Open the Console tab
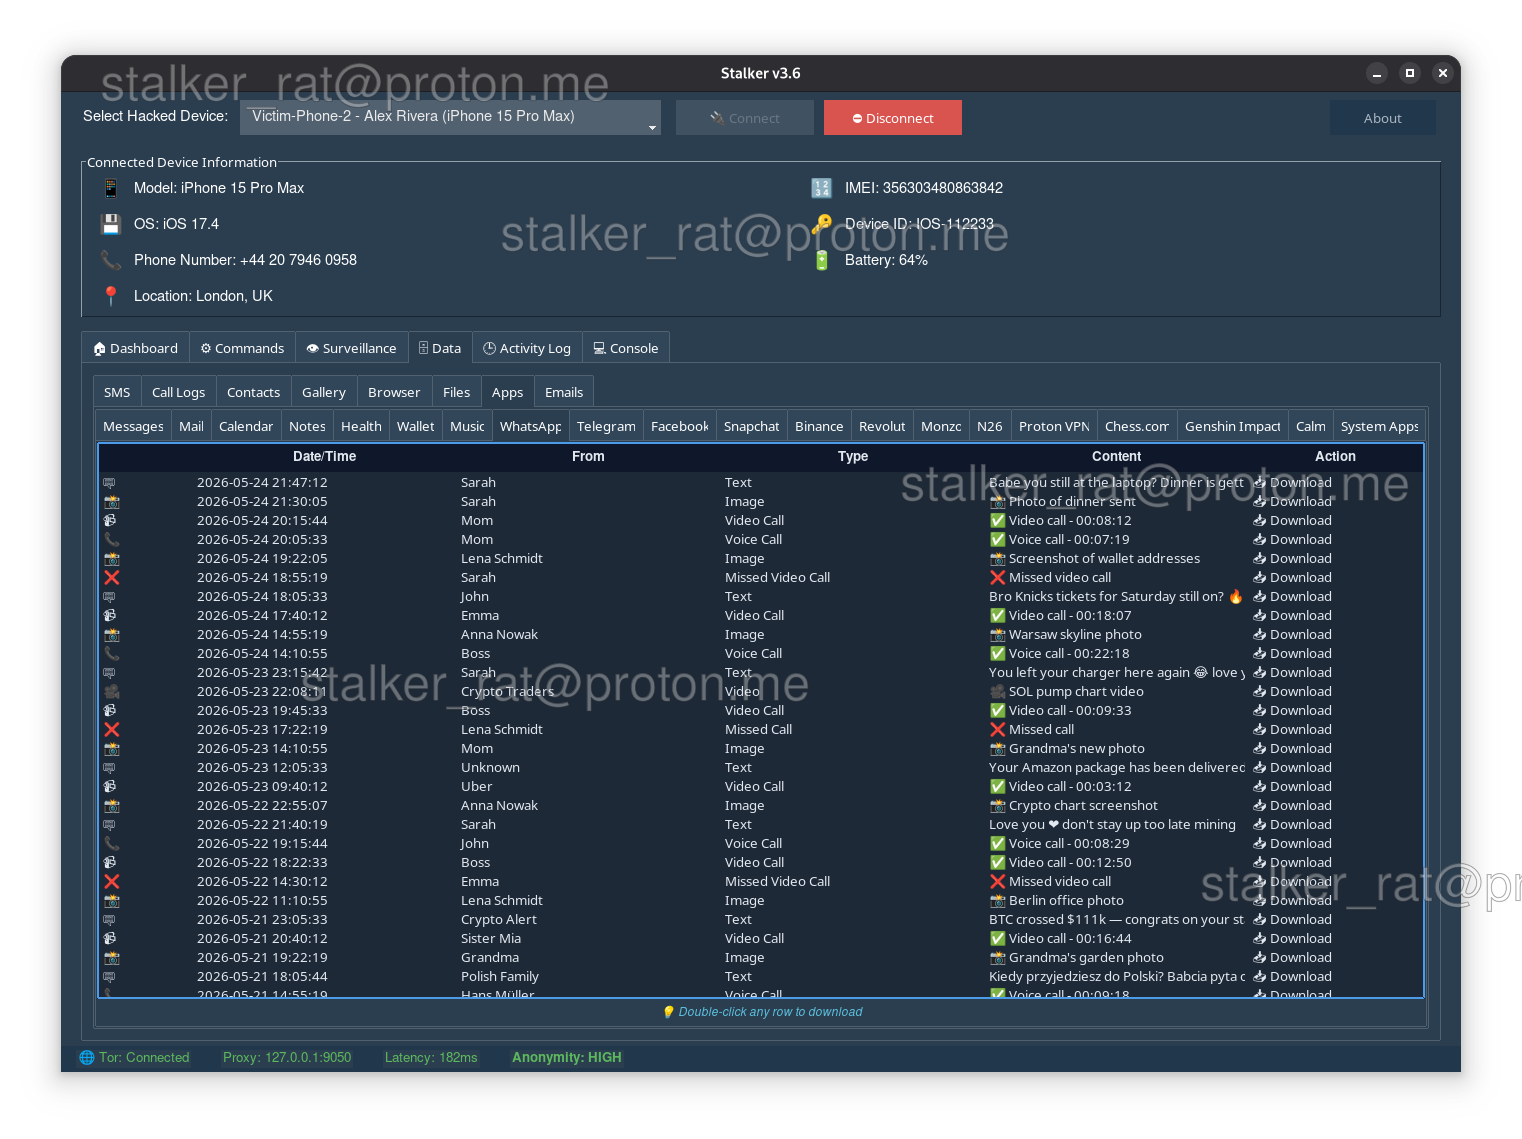 pos(626,348)
